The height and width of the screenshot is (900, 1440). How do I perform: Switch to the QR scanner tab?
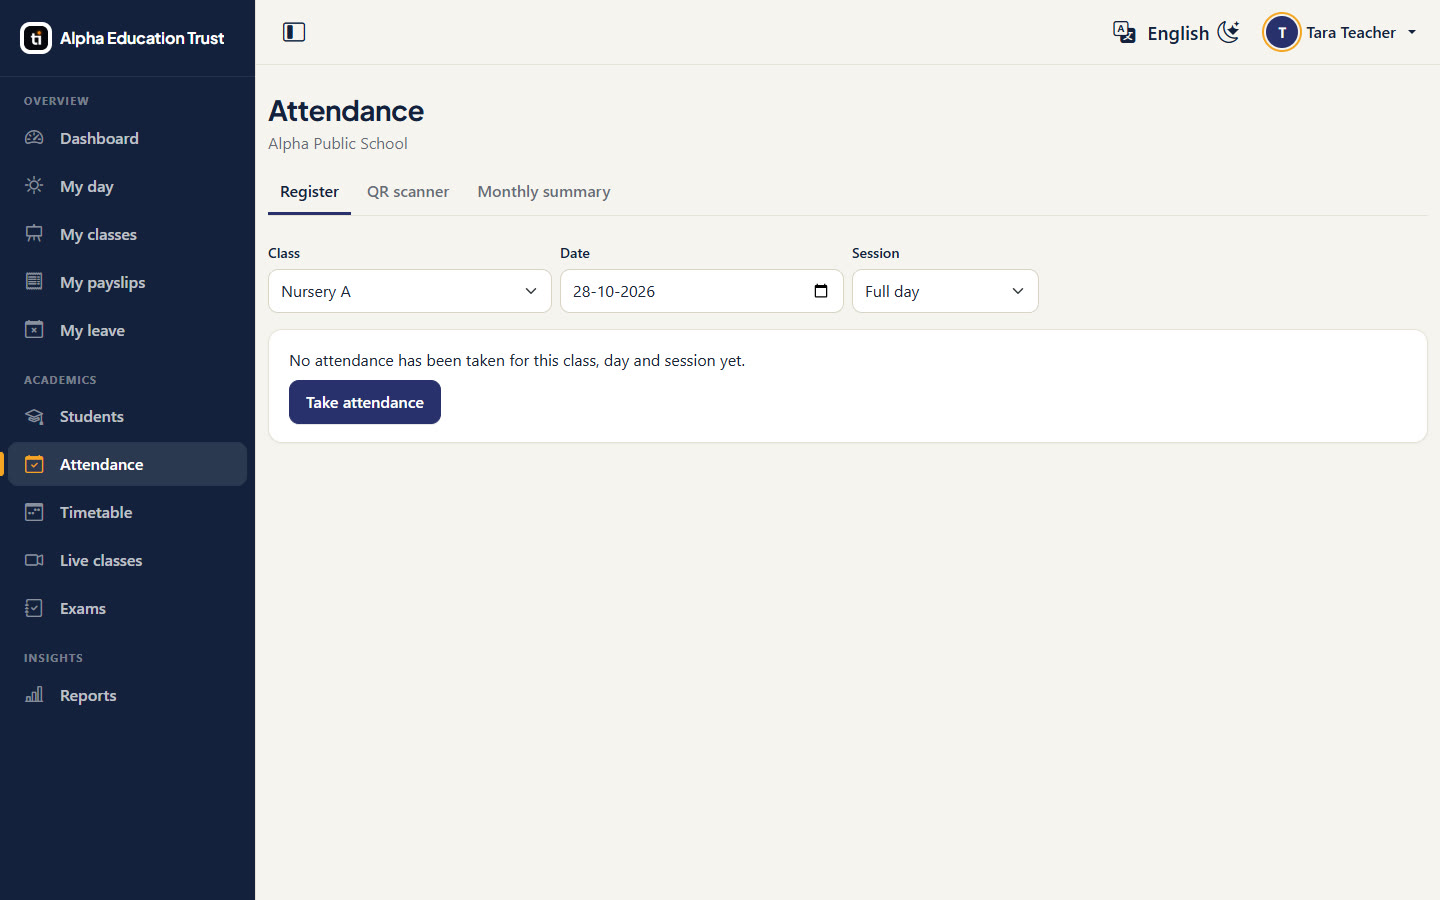[408, 192]
